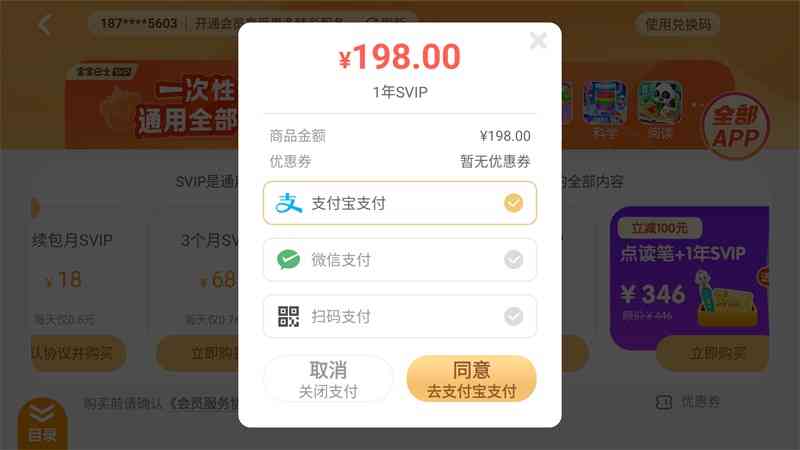Click the panda app icon in the banner

pos(660,103)
